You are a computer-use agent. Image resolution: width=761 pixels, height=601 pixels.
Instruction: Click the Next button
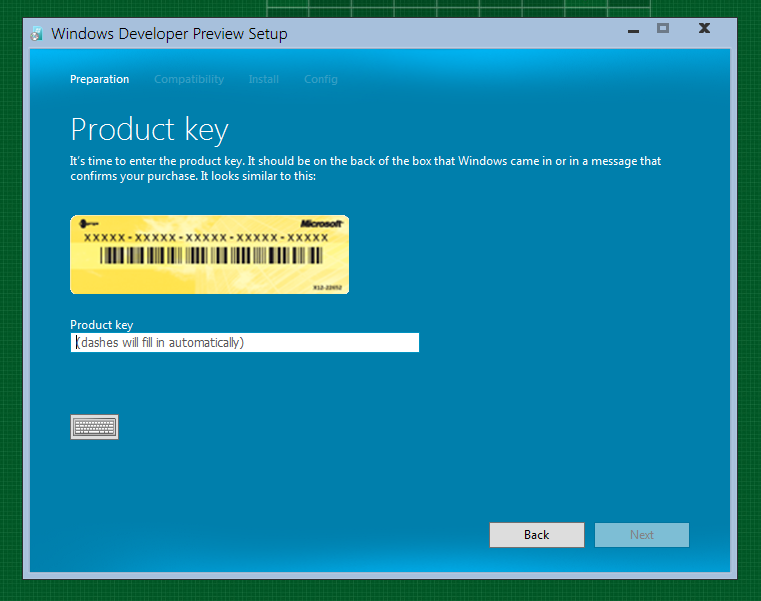coord(642,535)
